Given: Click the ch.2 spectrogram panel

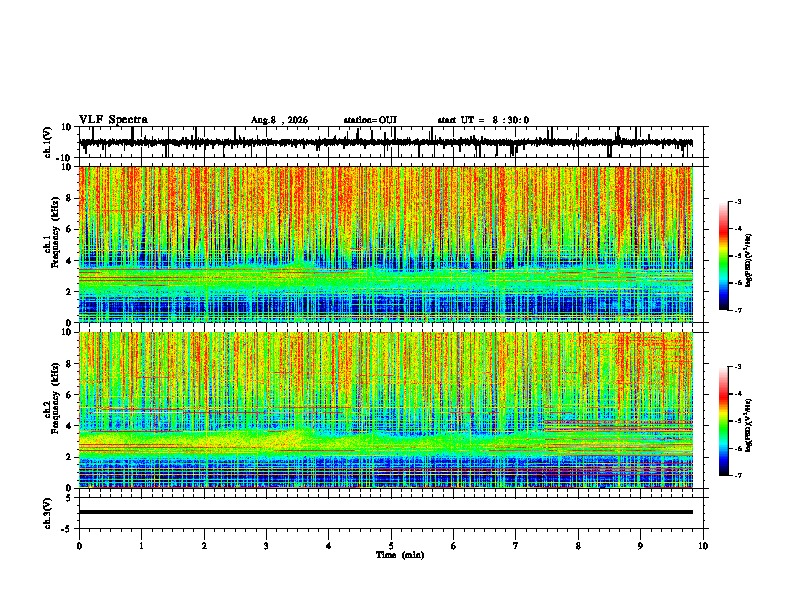Looking at the screenshot, I should (386, 410).
